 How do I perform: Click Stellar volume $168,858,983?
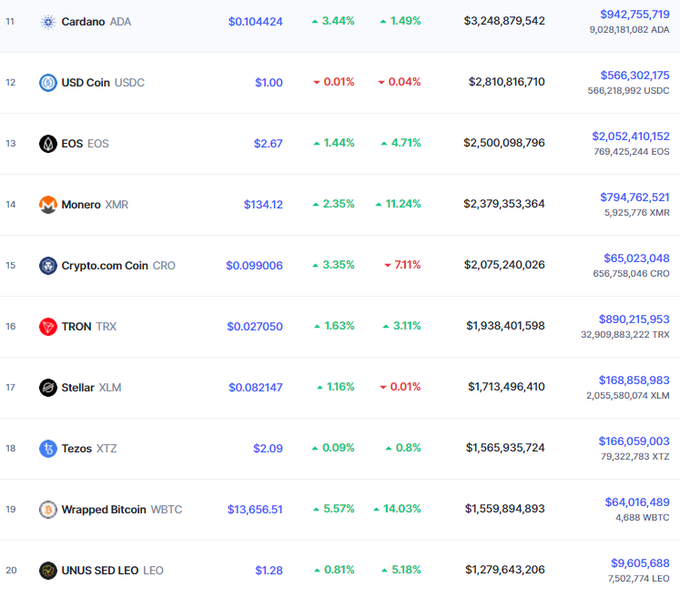(634, 380)
